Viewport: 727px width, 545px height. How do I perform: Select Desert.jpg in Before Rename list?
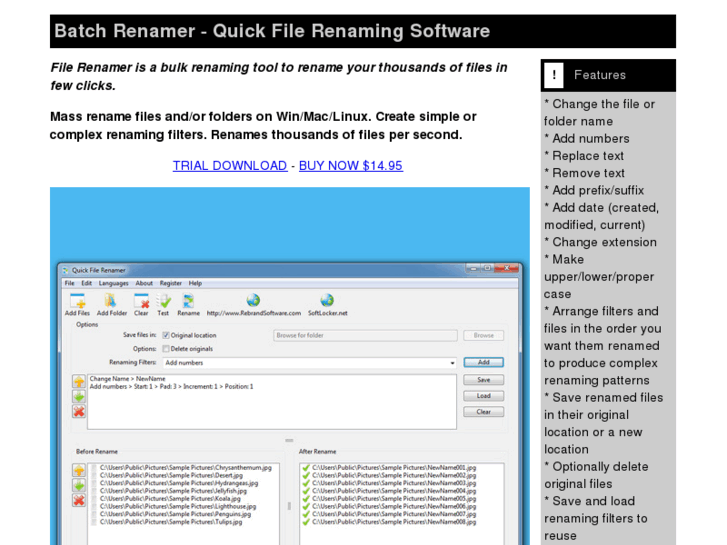point(172,475)
